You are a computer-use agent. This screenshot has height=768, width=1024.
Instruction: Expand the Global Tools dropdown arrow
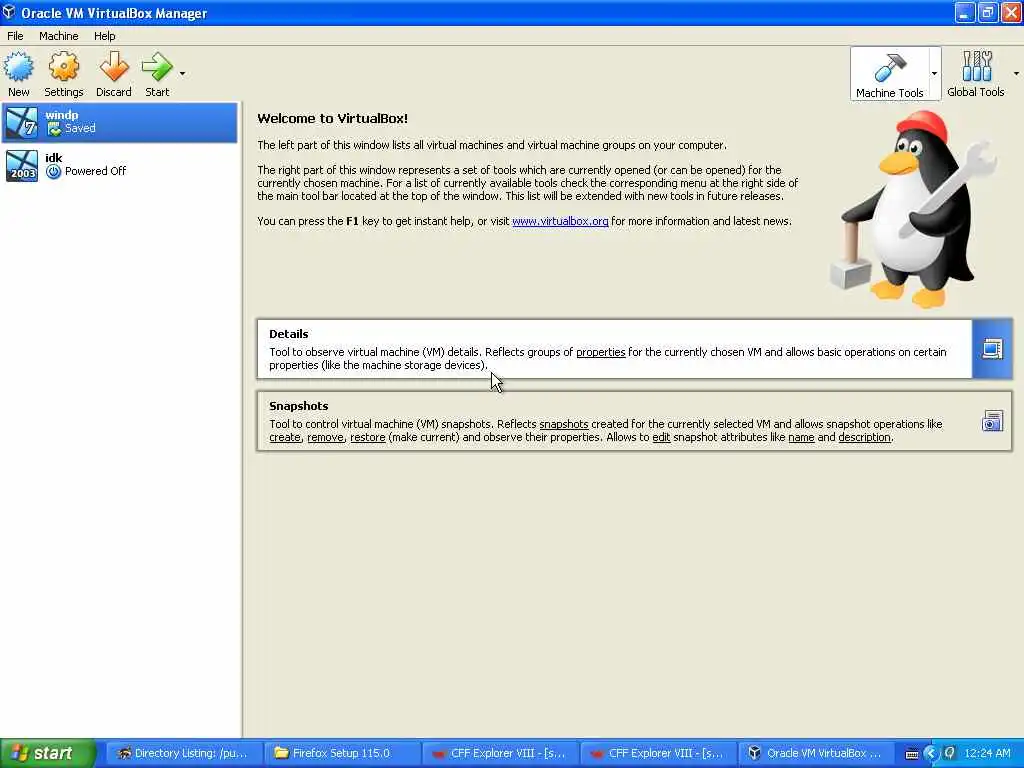pyautogui.click(x=1016, y=73)
